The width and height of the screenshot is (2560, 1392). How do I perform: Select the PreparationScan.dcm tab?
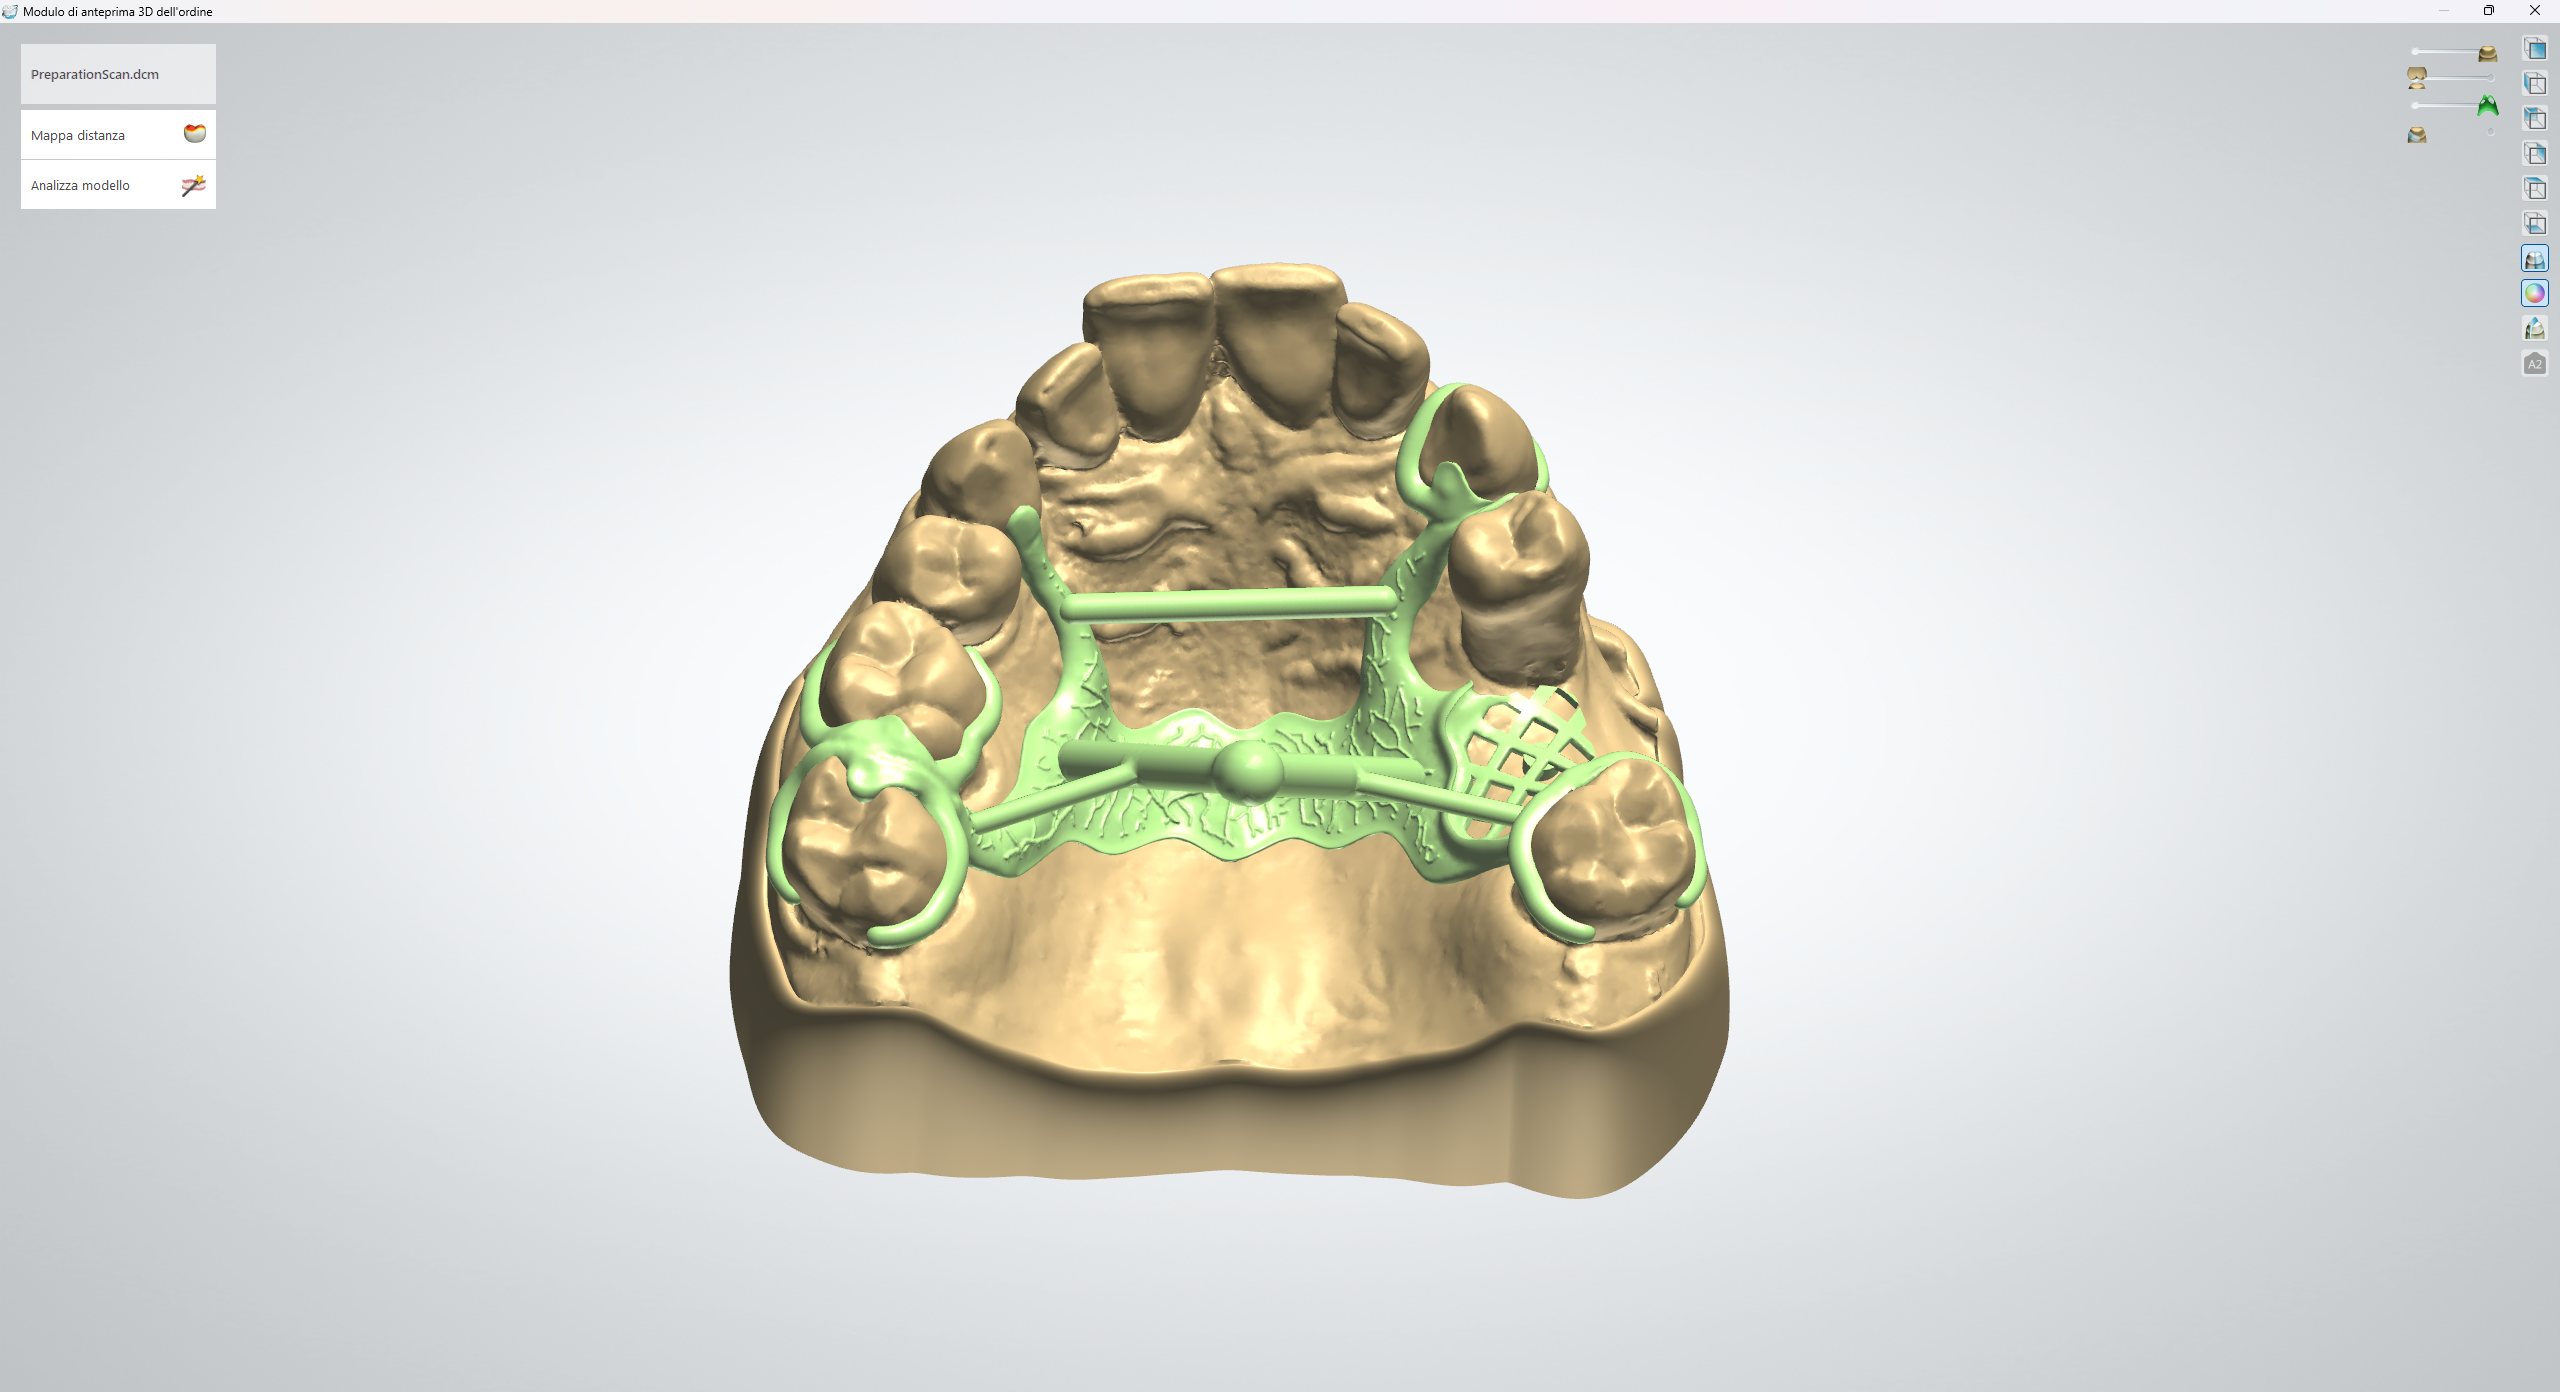pyautogui.click(x=117, y=73)
